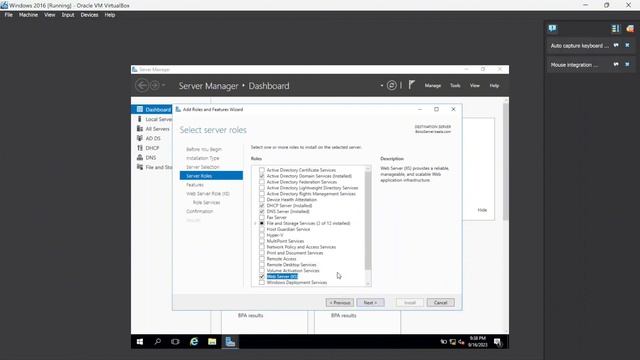Click the VirtualBox notification center icon

(552, 28)
